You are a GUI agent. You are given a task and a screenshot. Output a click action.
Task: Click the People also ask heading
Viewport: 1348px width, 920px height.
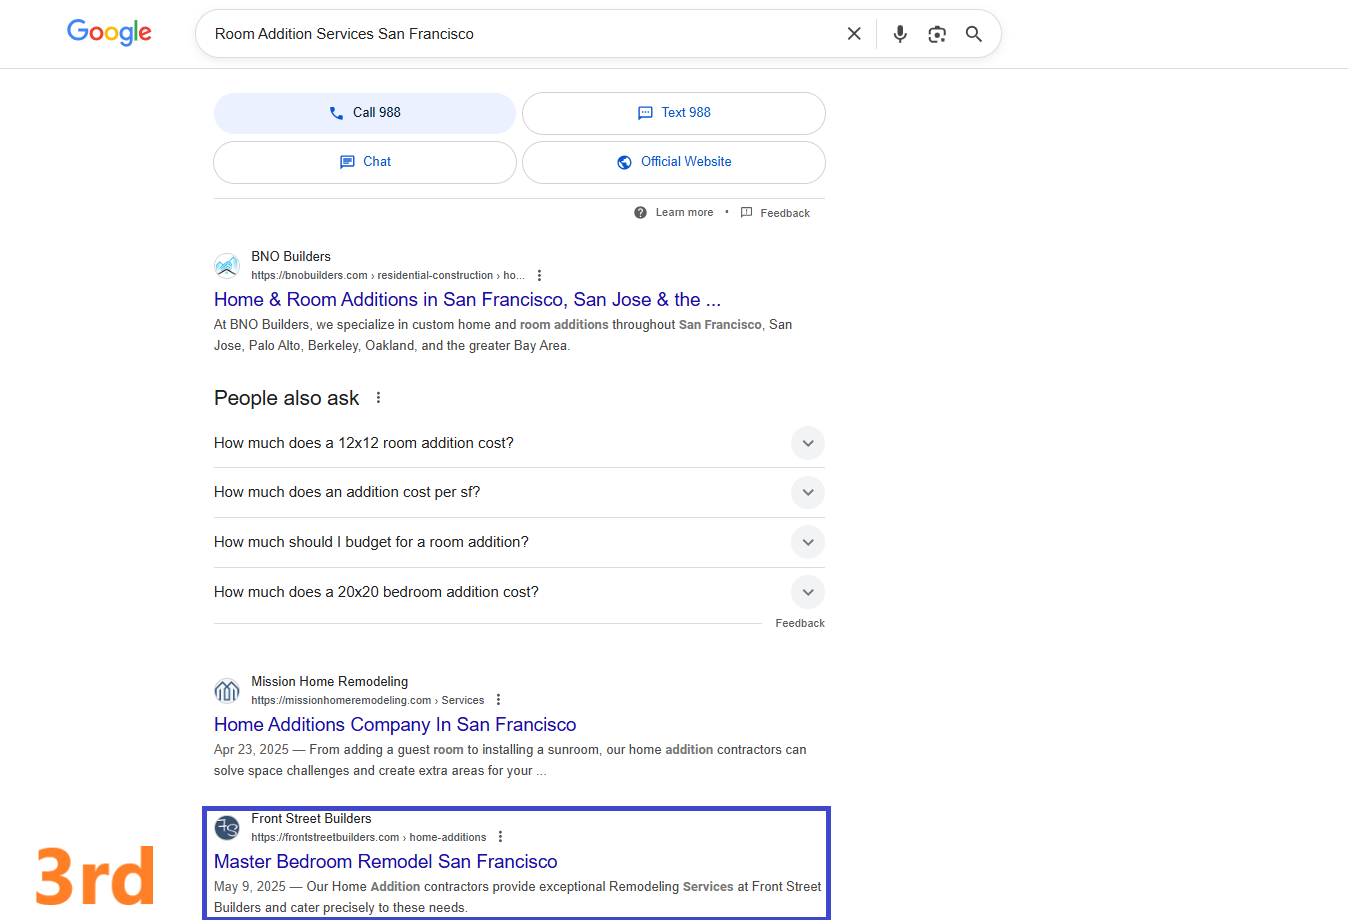pos(286,398)
